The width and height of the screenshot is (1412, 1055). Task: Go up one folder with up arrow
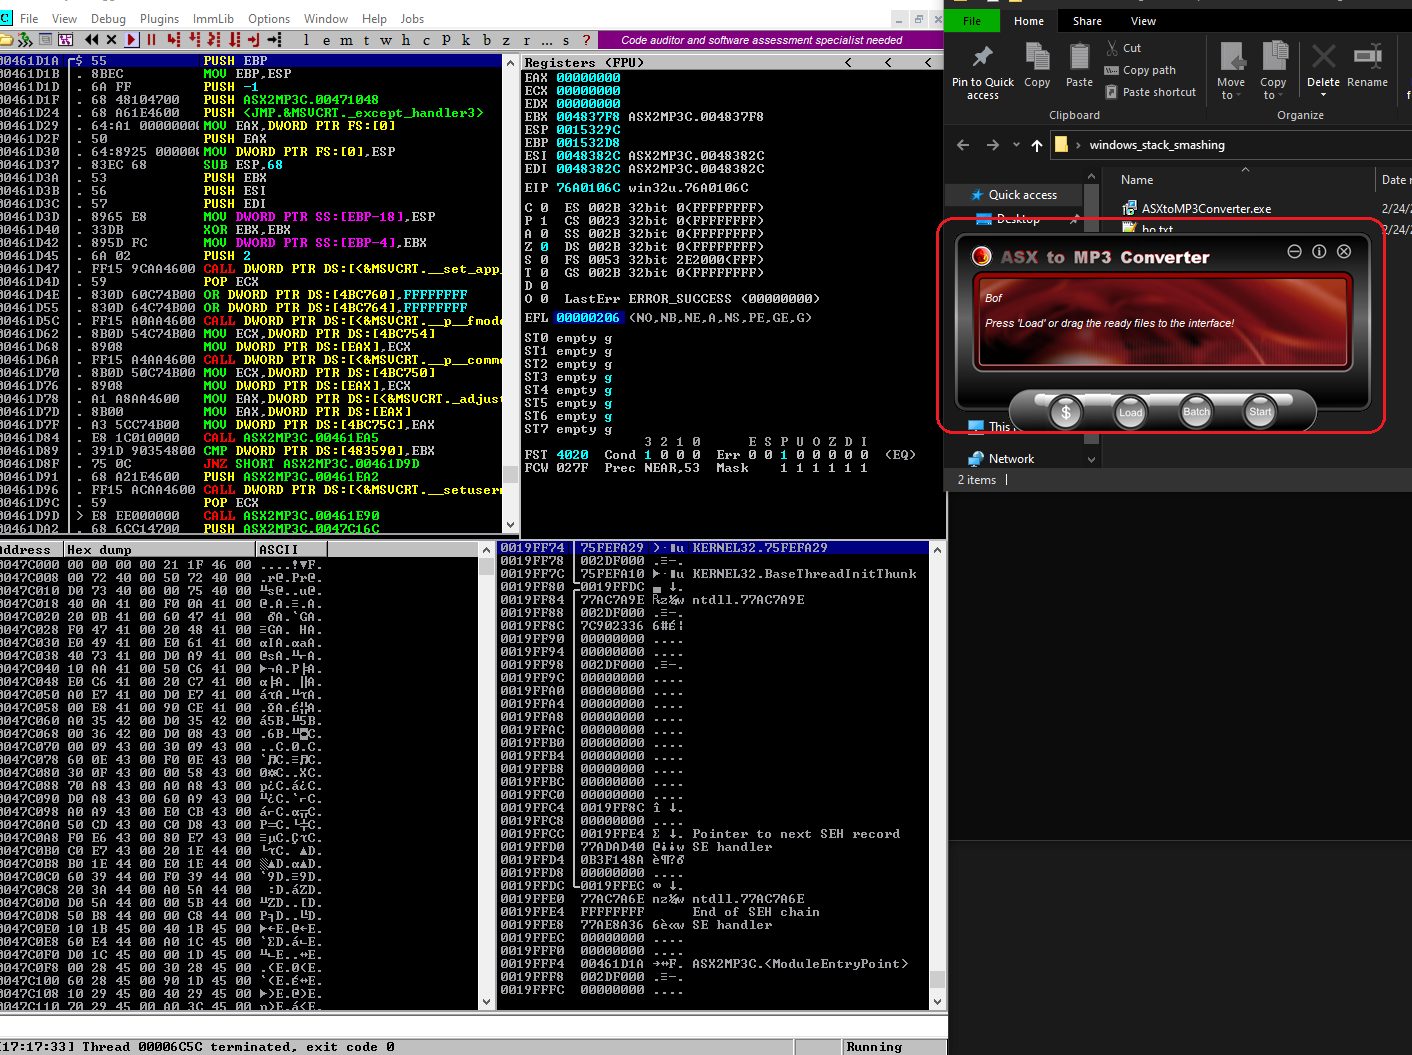[1037, 145]
